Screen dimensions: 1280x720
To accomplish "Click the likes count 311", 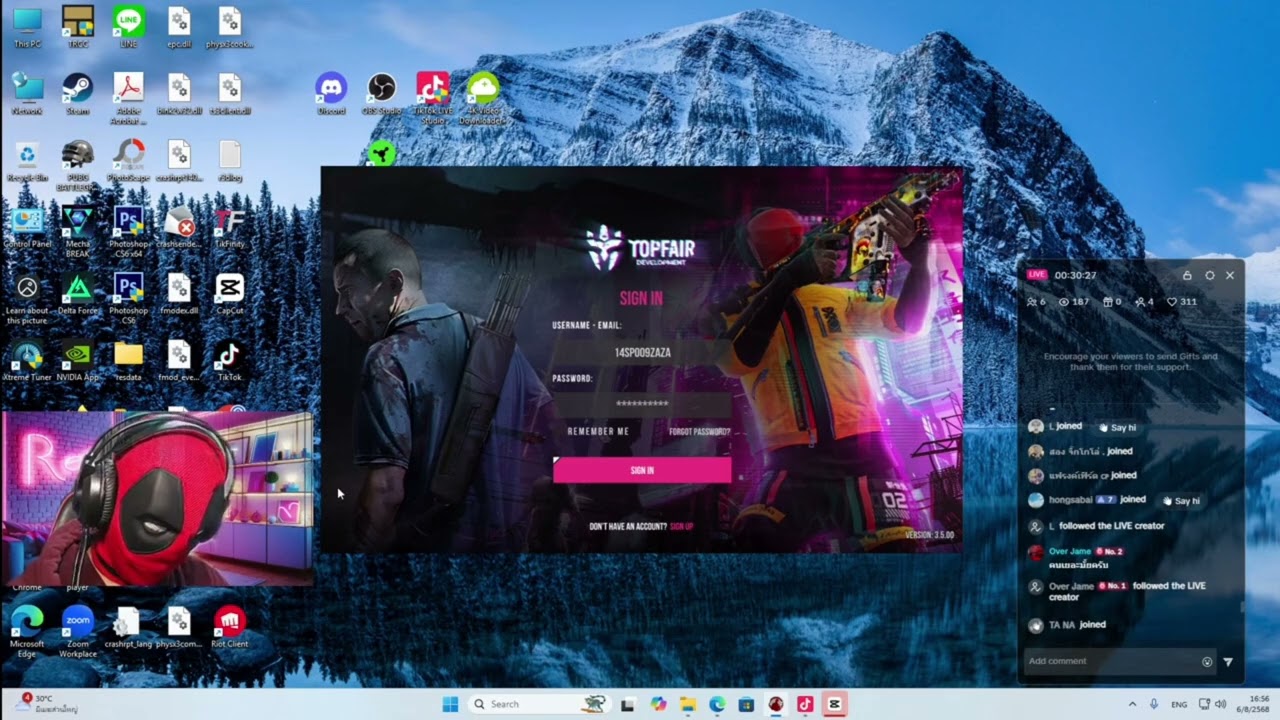I will point(1182,302).
